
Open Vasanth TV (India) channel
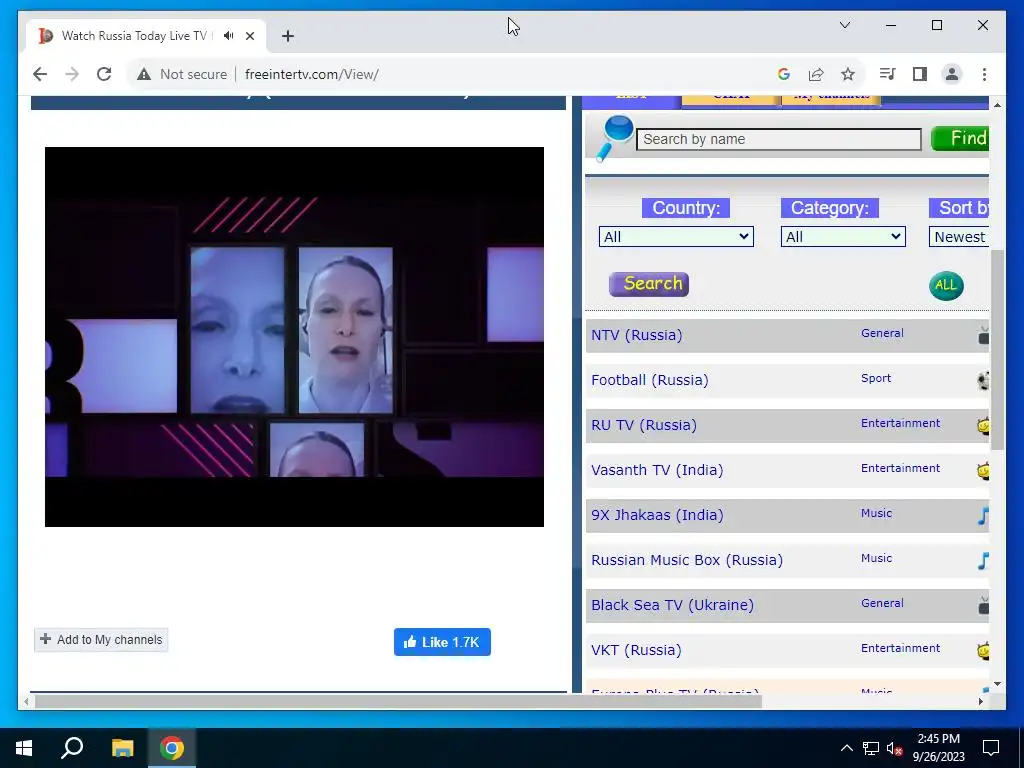tap(657, 470)
